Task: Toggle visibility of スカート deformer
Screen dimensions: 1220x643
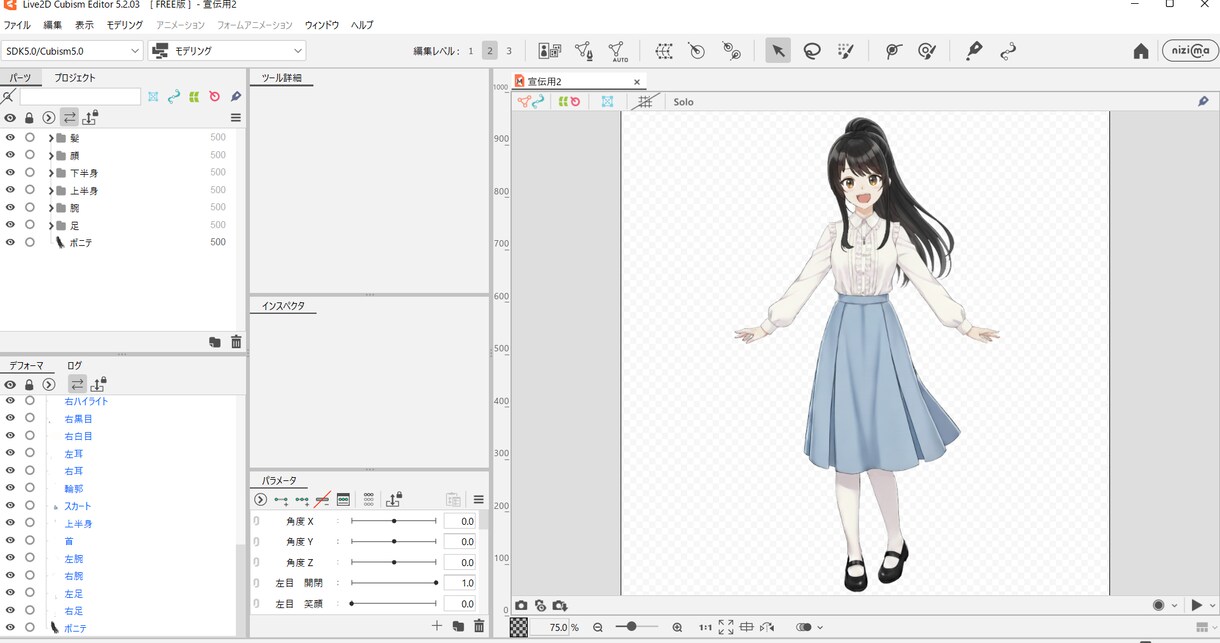Action: click(10, 506)
